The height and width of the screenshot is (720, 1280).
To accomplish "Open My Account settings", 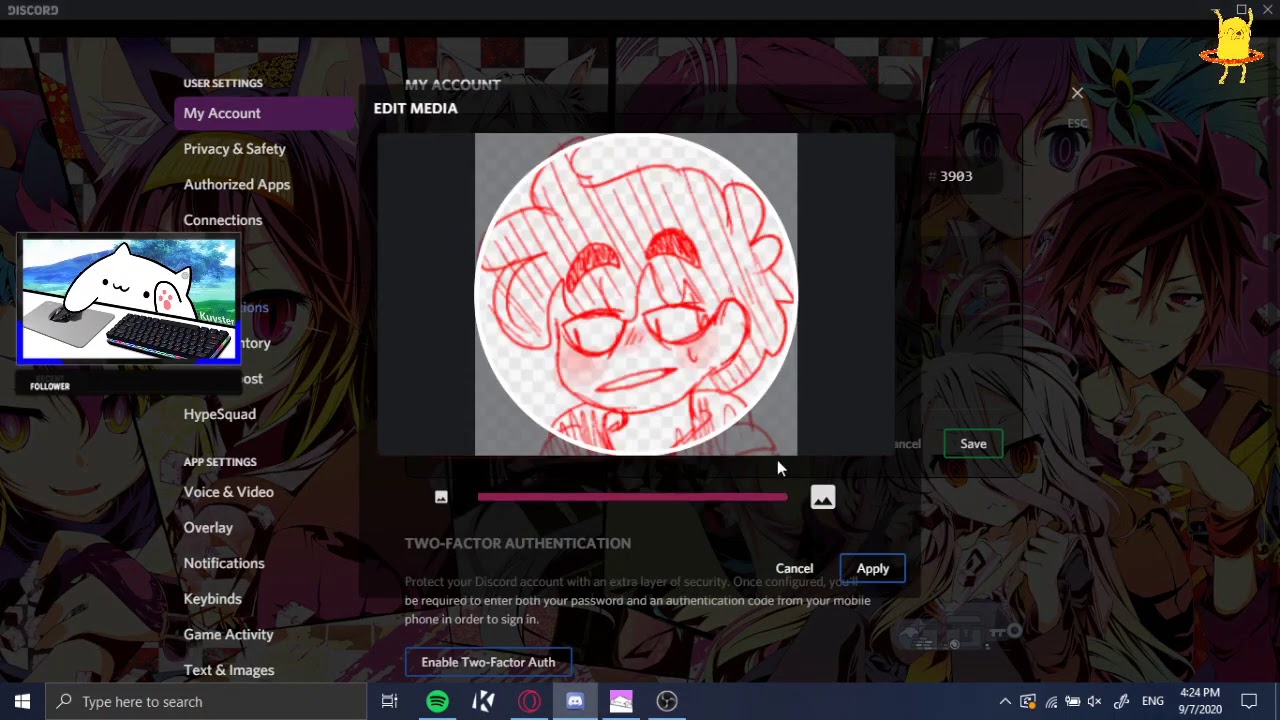I will coord(264,113).
